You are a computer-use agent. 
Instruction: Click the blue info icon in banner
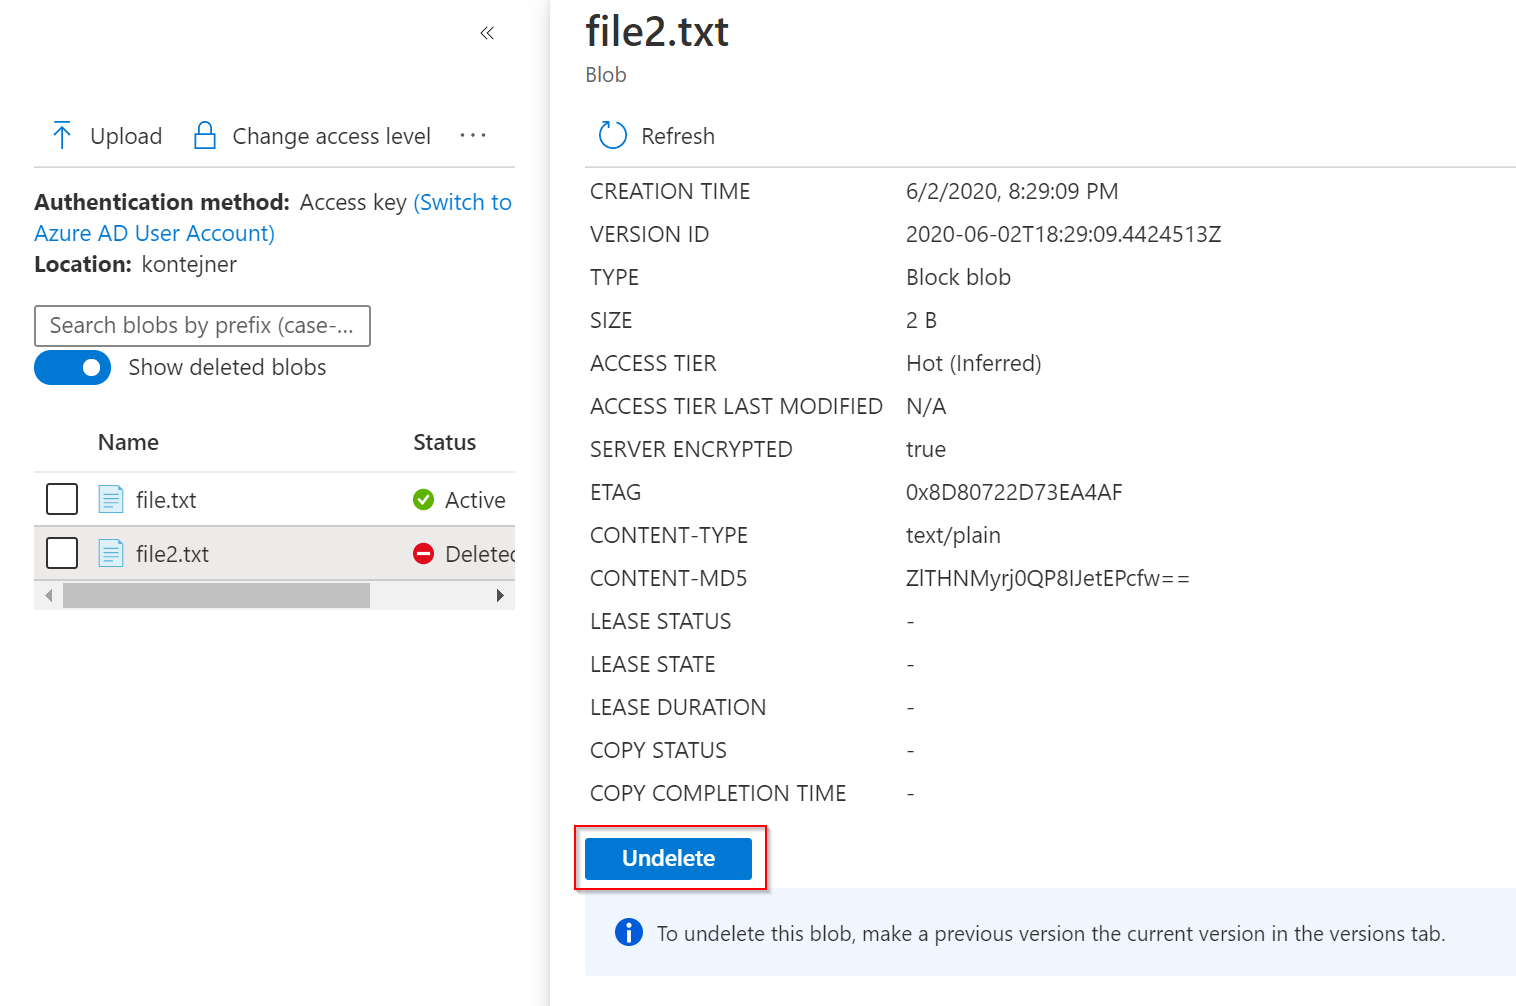pyautogui.click(x=628, y=932)
